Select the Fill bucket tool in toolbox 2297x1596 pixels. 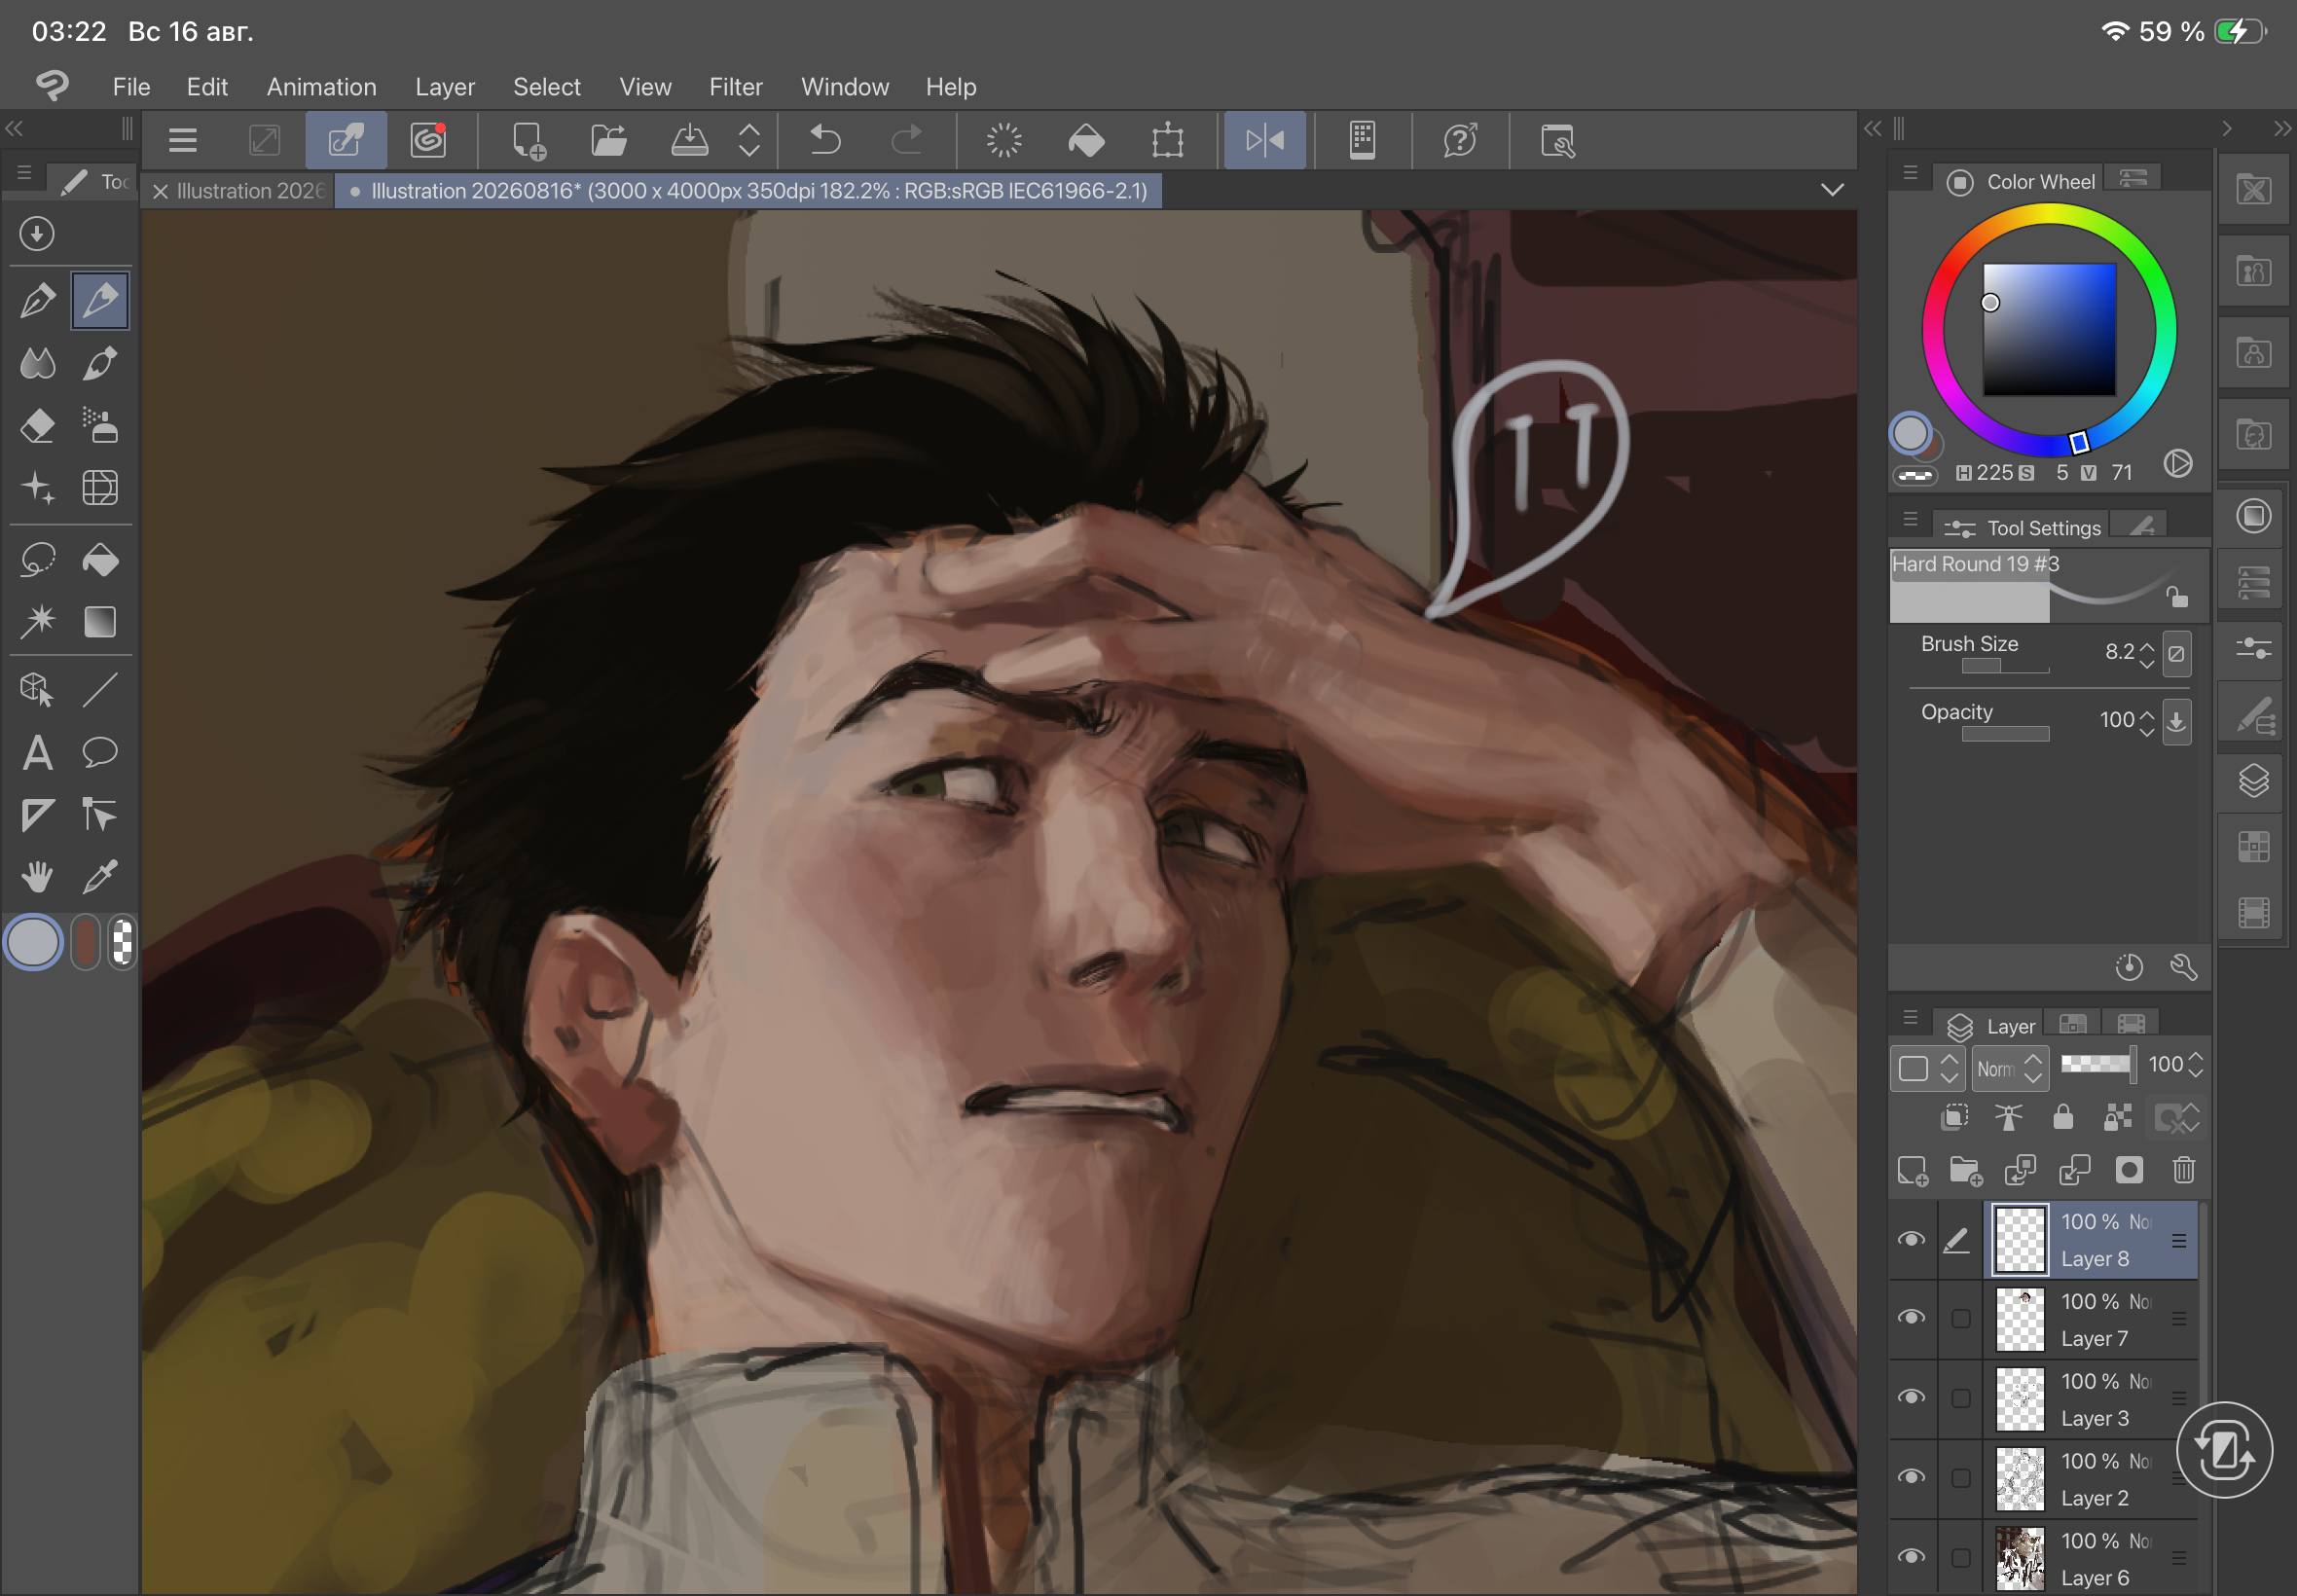click(100, 560)
